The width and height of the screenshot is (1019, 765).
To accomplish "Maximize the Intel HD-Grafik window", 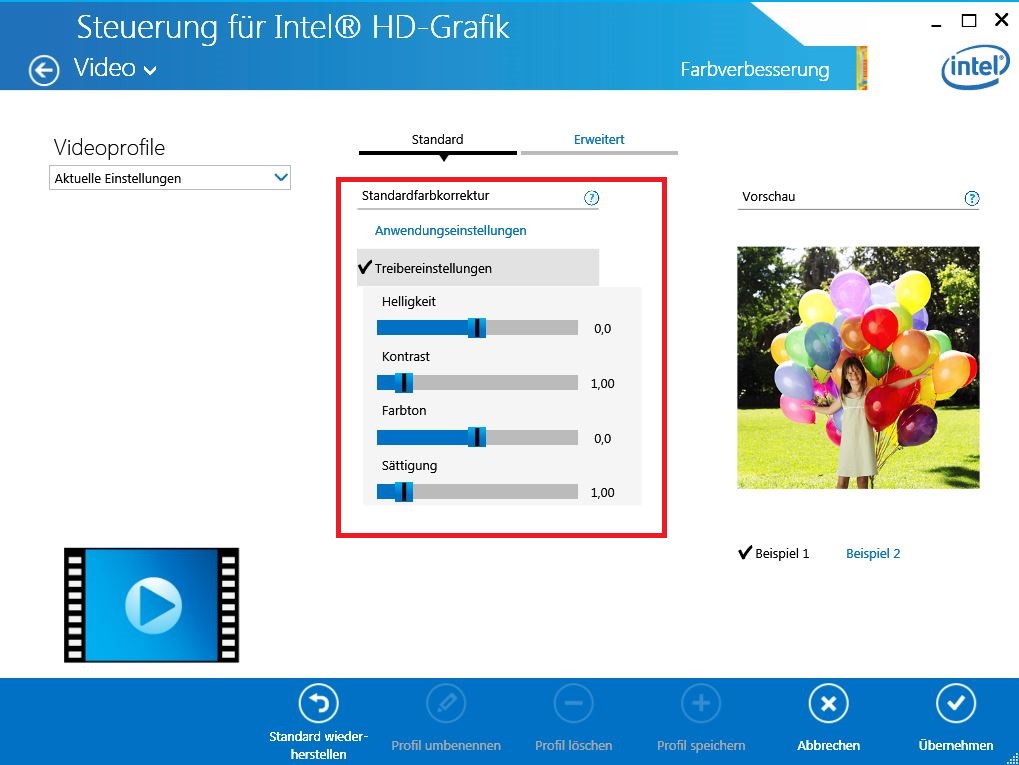I will tap(969, 21).
